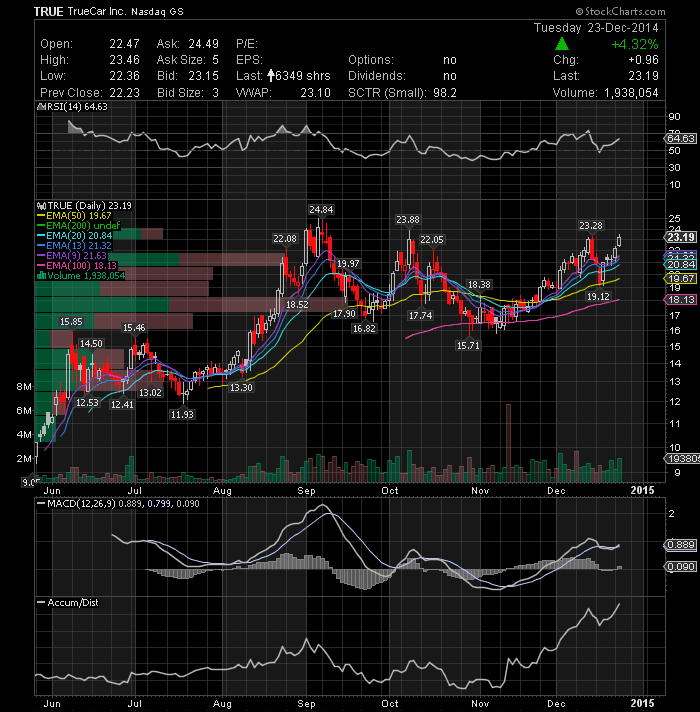Click the volume bars icon in legend
The image size is (700, 712).
(41, 276)
